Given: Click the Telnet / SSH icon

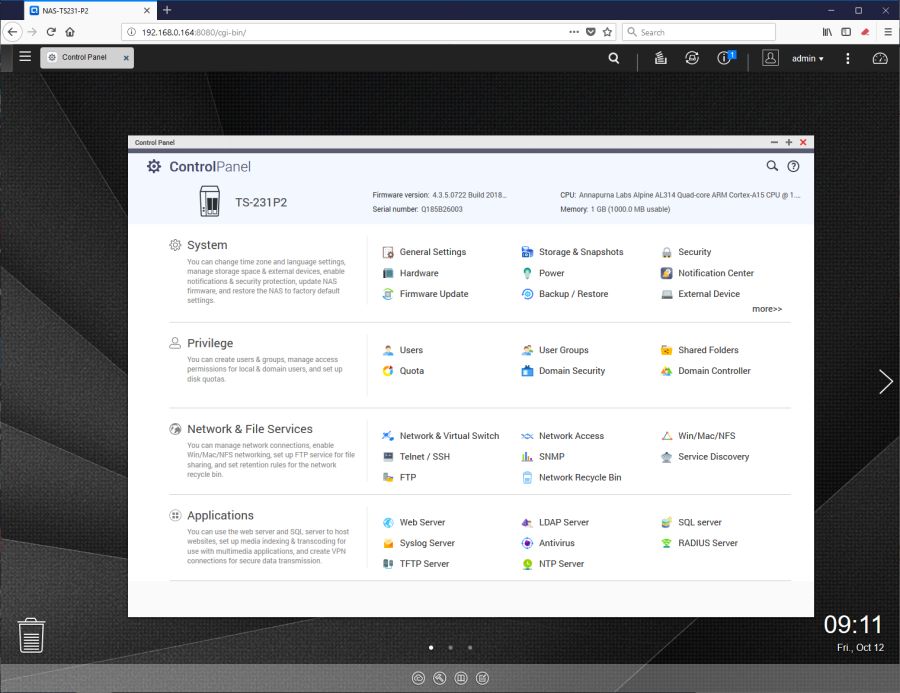Looking at the screenshot, I should coord(388,457).
